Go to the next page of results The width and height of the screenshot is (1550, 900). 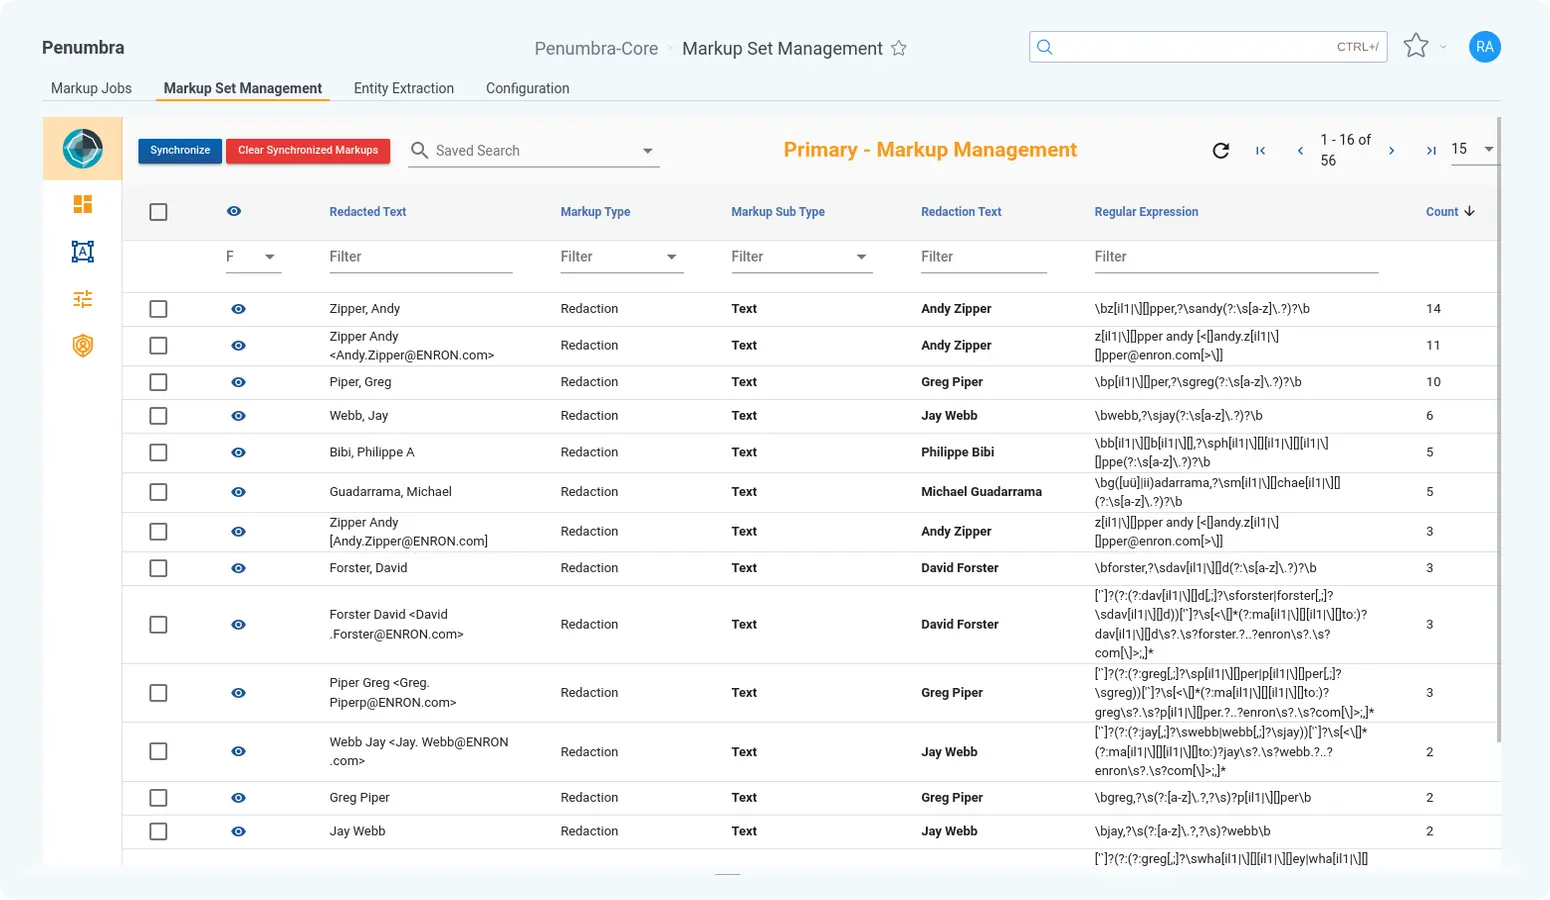tap(1391, 150)
